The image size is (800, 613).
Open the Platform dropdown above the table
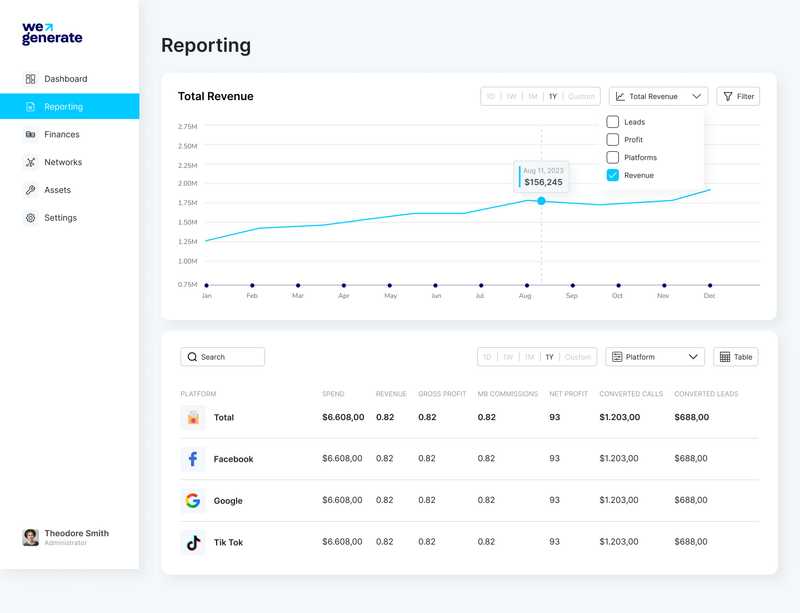pyautogui.click(x=655, y=356)
